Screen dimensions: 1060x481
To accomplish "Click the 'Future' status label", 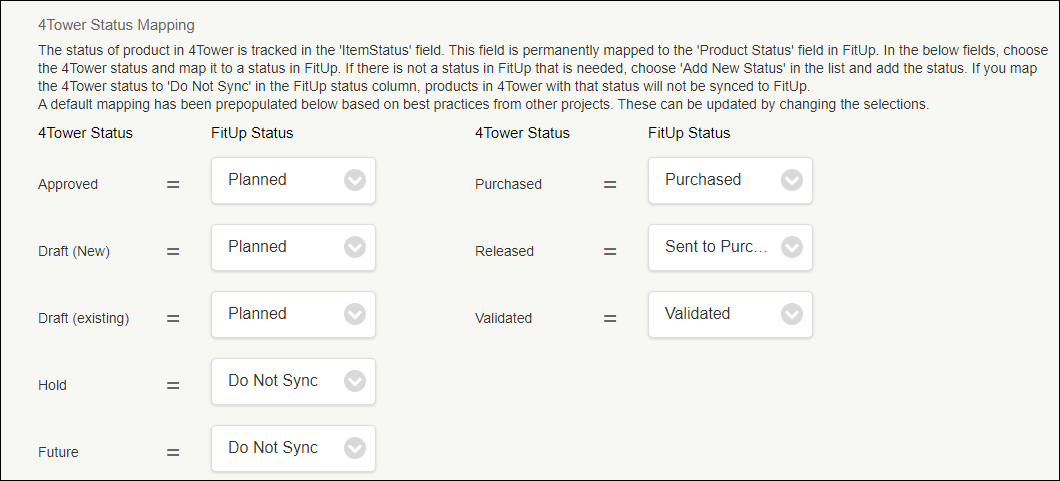I will pos(58,452).
